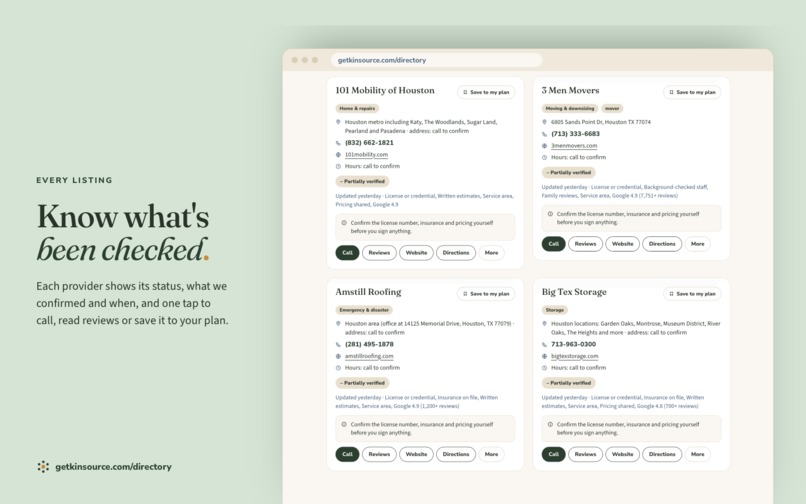Open More options for 3 Men Movers
The height and width of the screenshot is (504, 806).
(x=698, y=244)
